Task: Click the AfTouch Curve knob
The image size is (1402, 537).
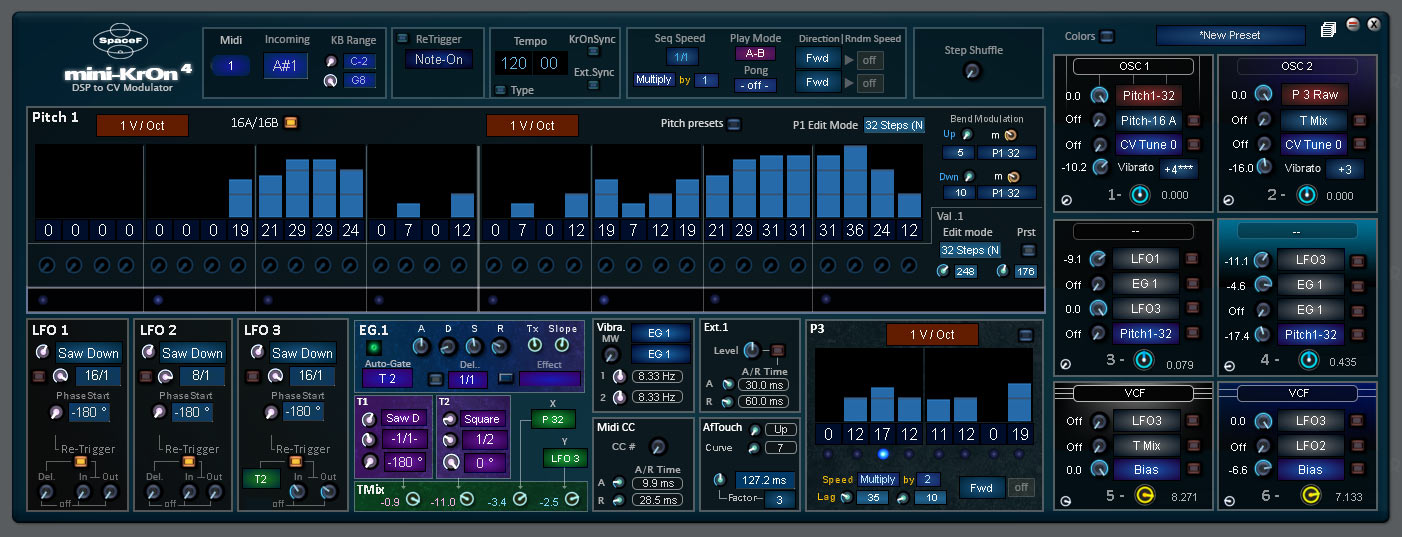Action: point(754,447)
